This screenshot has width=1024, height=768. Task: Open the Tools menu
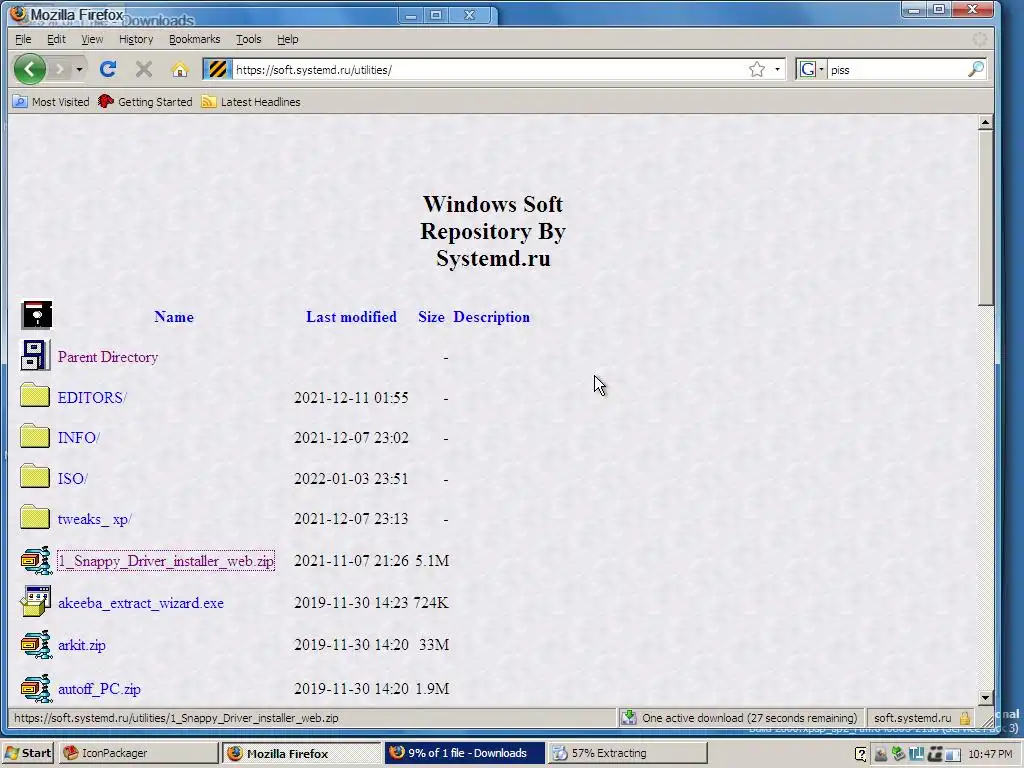coord(248,39)
